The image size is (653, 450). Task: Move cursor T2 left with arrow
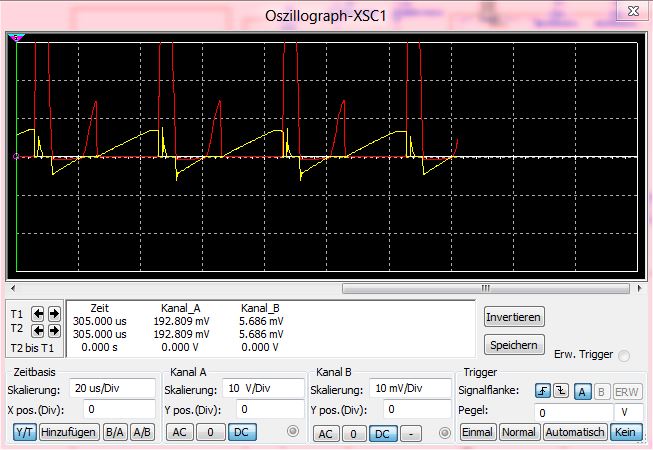point(38,331)
